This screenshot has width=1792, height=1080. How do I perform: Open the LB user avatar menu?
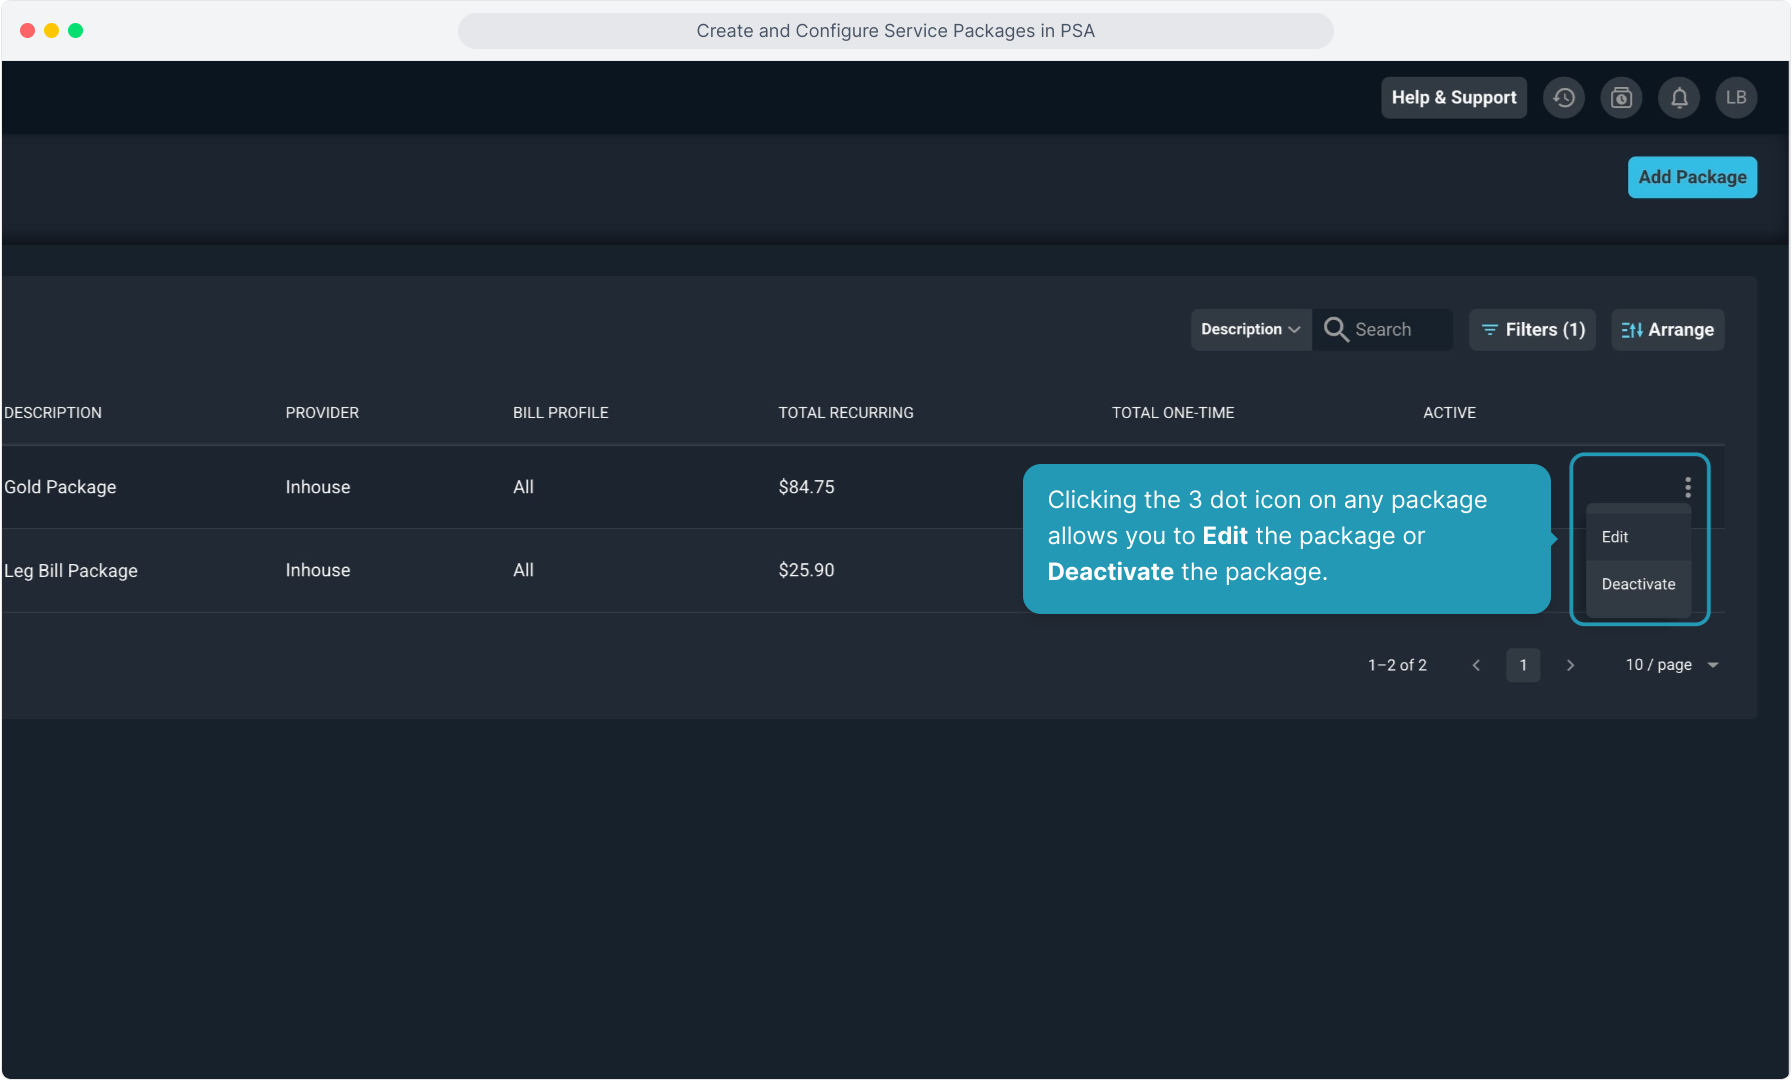pos(1736,98)
